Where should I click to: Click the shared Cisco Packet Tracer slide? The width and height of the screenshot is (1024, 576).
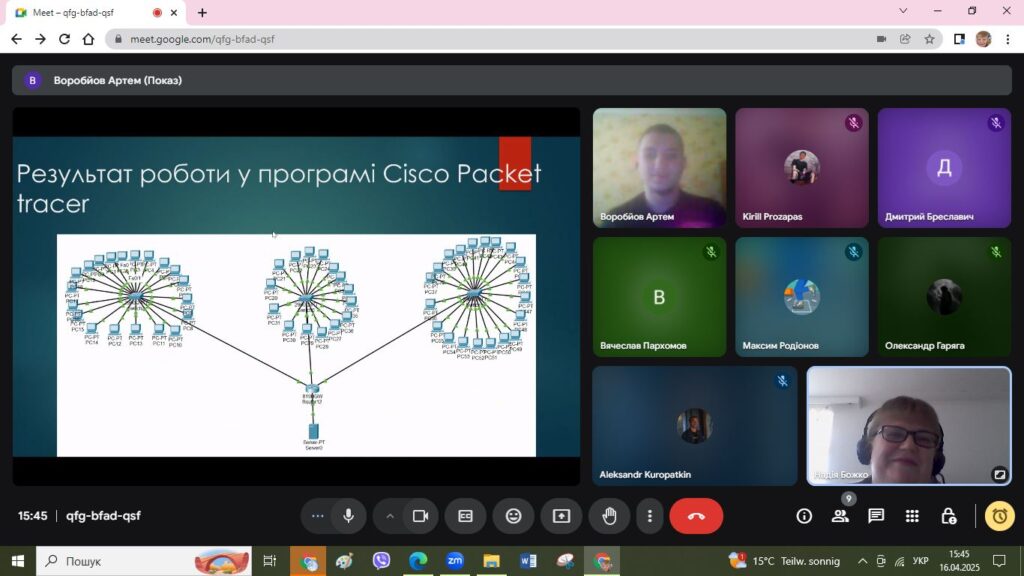[296, 296]
